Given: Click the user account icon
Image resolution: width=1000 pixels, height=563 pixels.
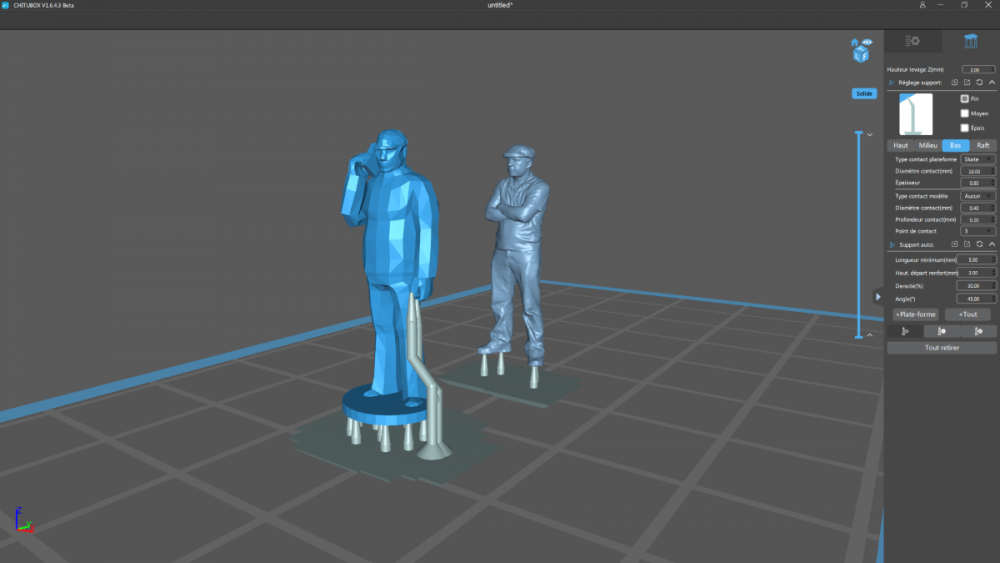Looking at the screenshot, I should click(x=922, y=5).
